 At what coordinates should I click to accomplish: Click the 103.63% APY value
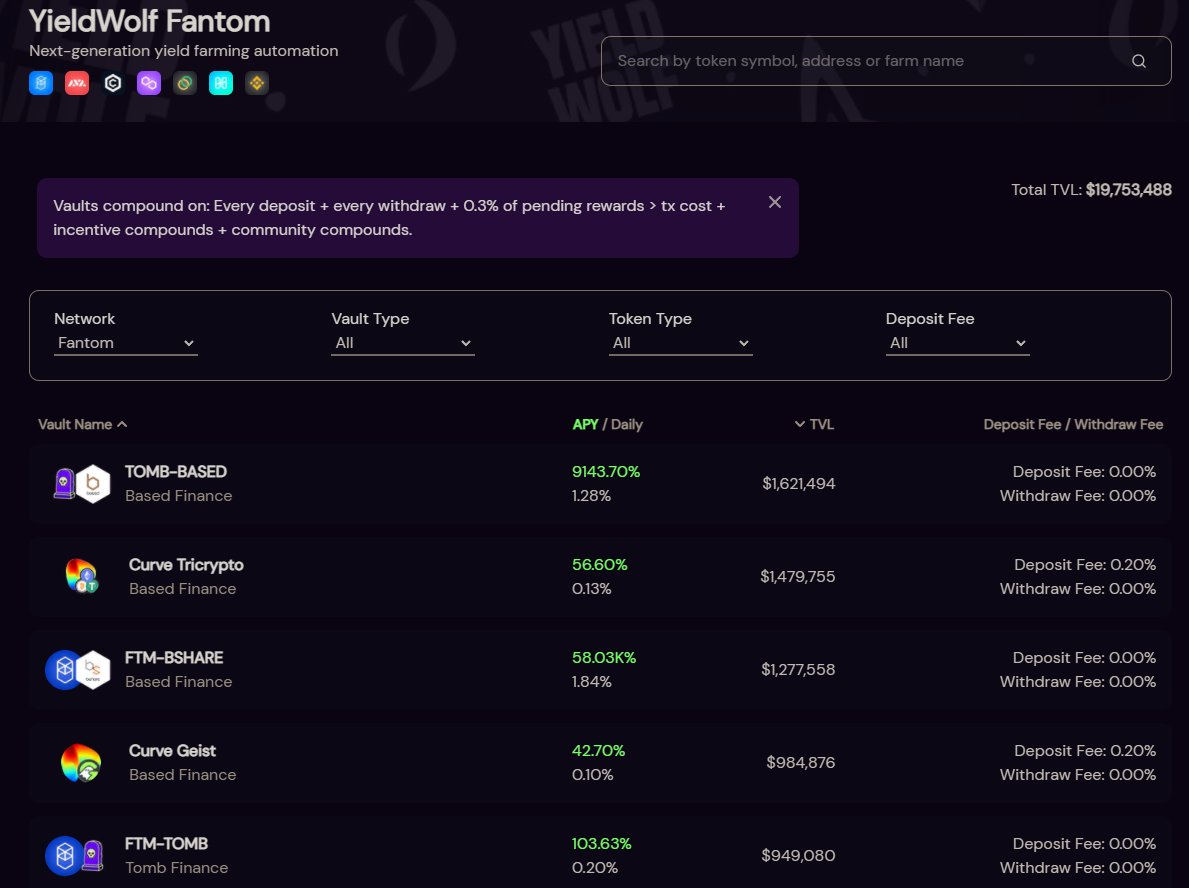point(601,843)
